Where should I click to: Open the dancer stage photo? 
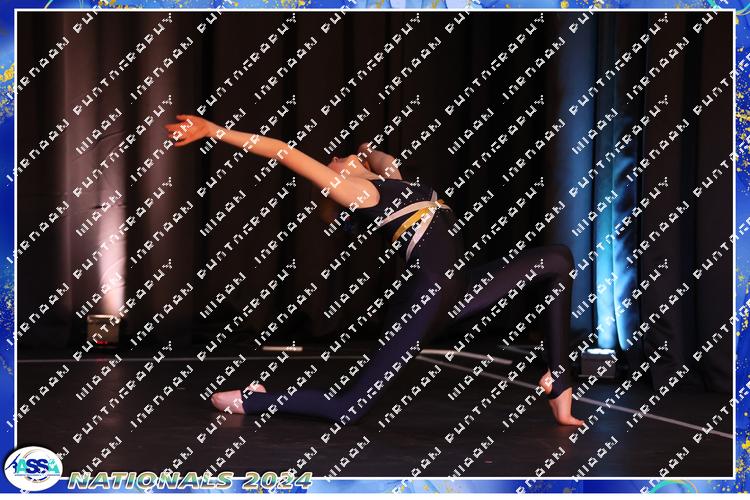pyautogui.click(x=375, y=244)
